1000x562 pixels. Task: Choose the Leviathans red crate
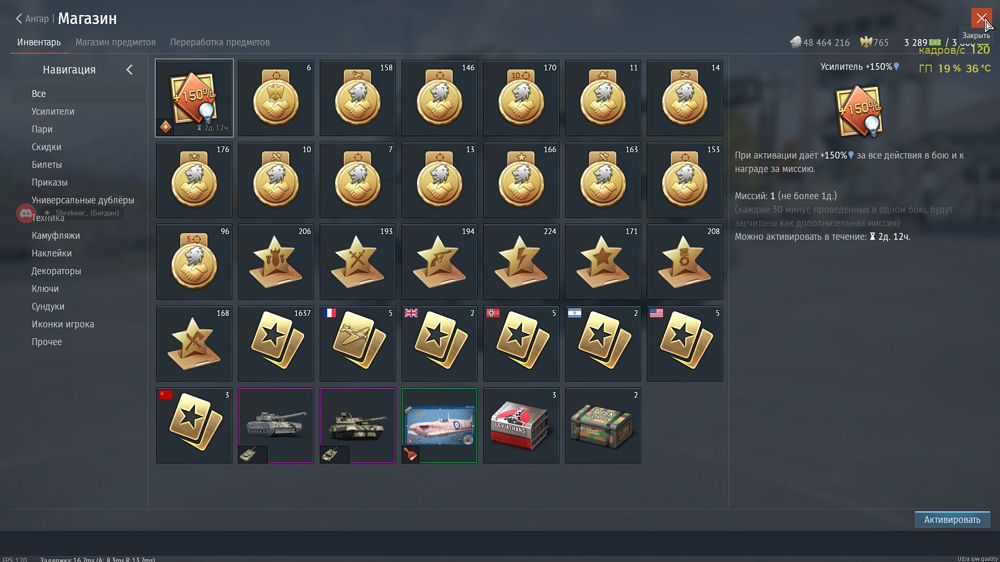click(x=521, y=425)
